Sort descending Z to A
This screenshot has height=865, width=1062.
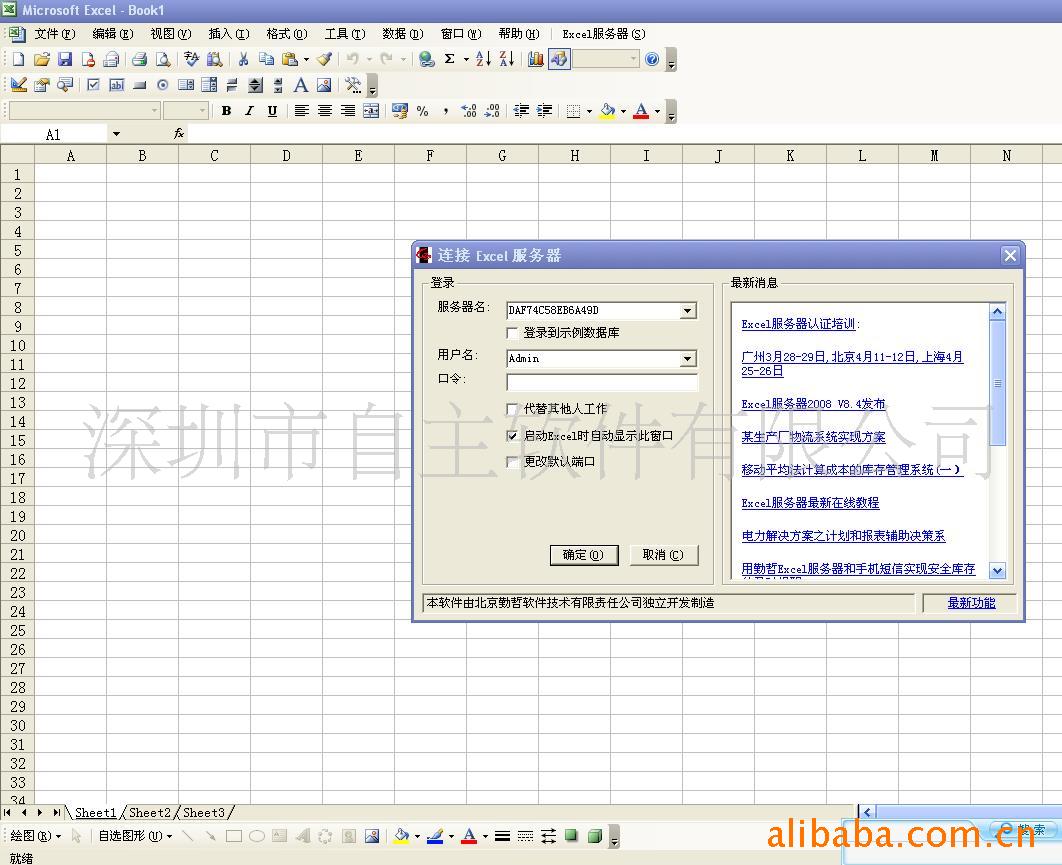click(507, 60)
